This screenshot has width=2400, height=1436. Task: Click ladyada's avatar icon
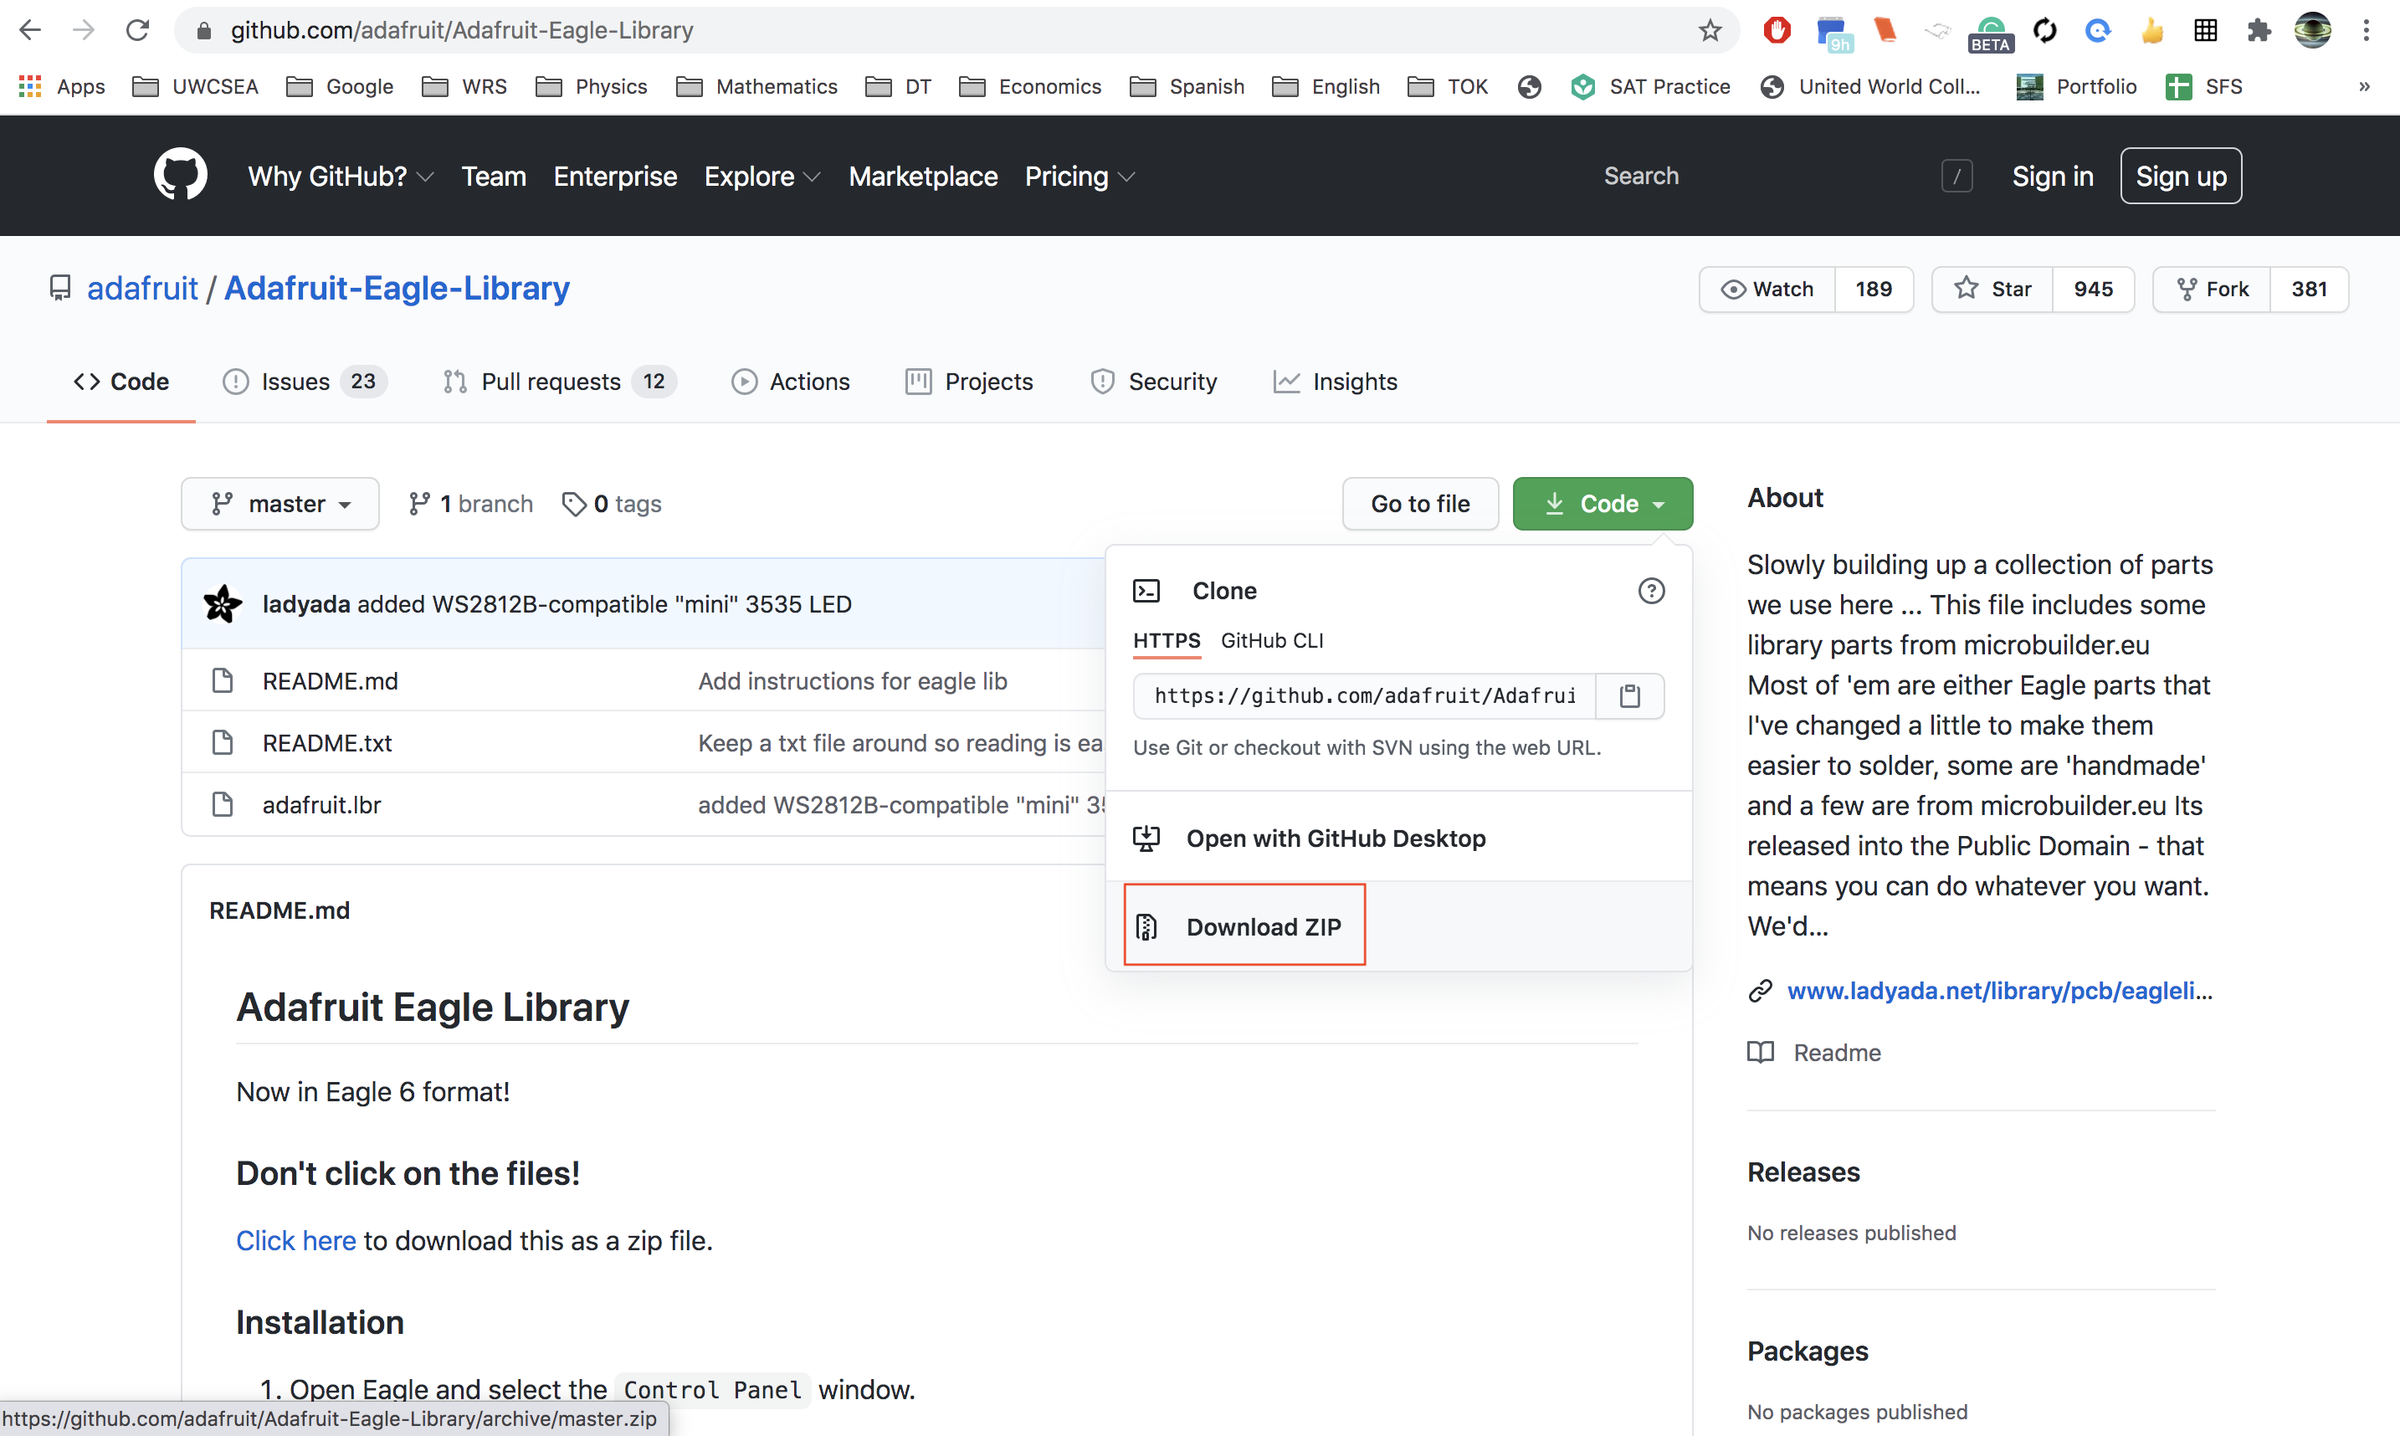click(x=222, y=604)
